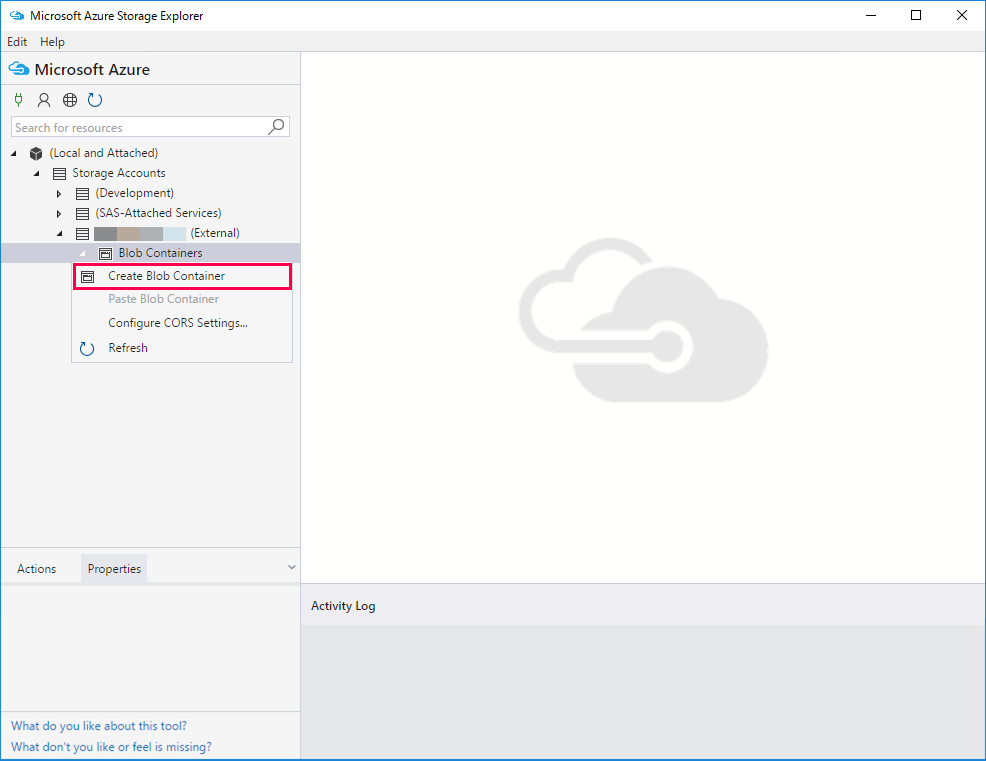This screenshot has width=986, height=761.
Task: Select the Storage Accounts label
Action: [119, 173]
